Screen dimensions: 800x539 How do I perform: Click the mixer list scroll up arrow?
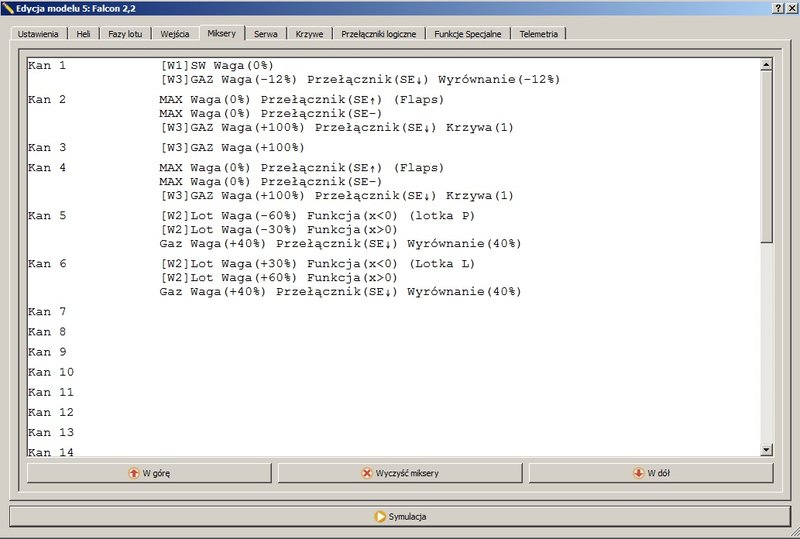(x=766, y=65)
